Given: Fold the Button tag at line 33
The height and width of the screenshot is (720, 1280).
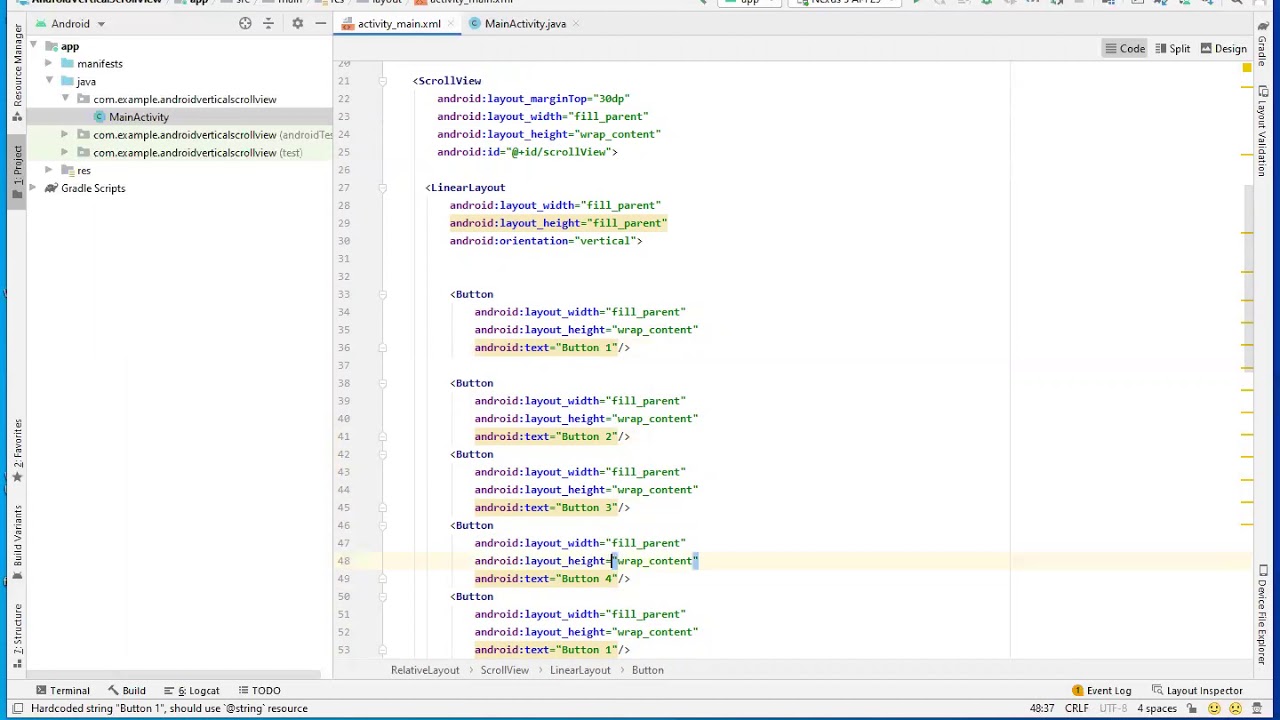Looking at the screenshot, I should [x=382, y=294].
